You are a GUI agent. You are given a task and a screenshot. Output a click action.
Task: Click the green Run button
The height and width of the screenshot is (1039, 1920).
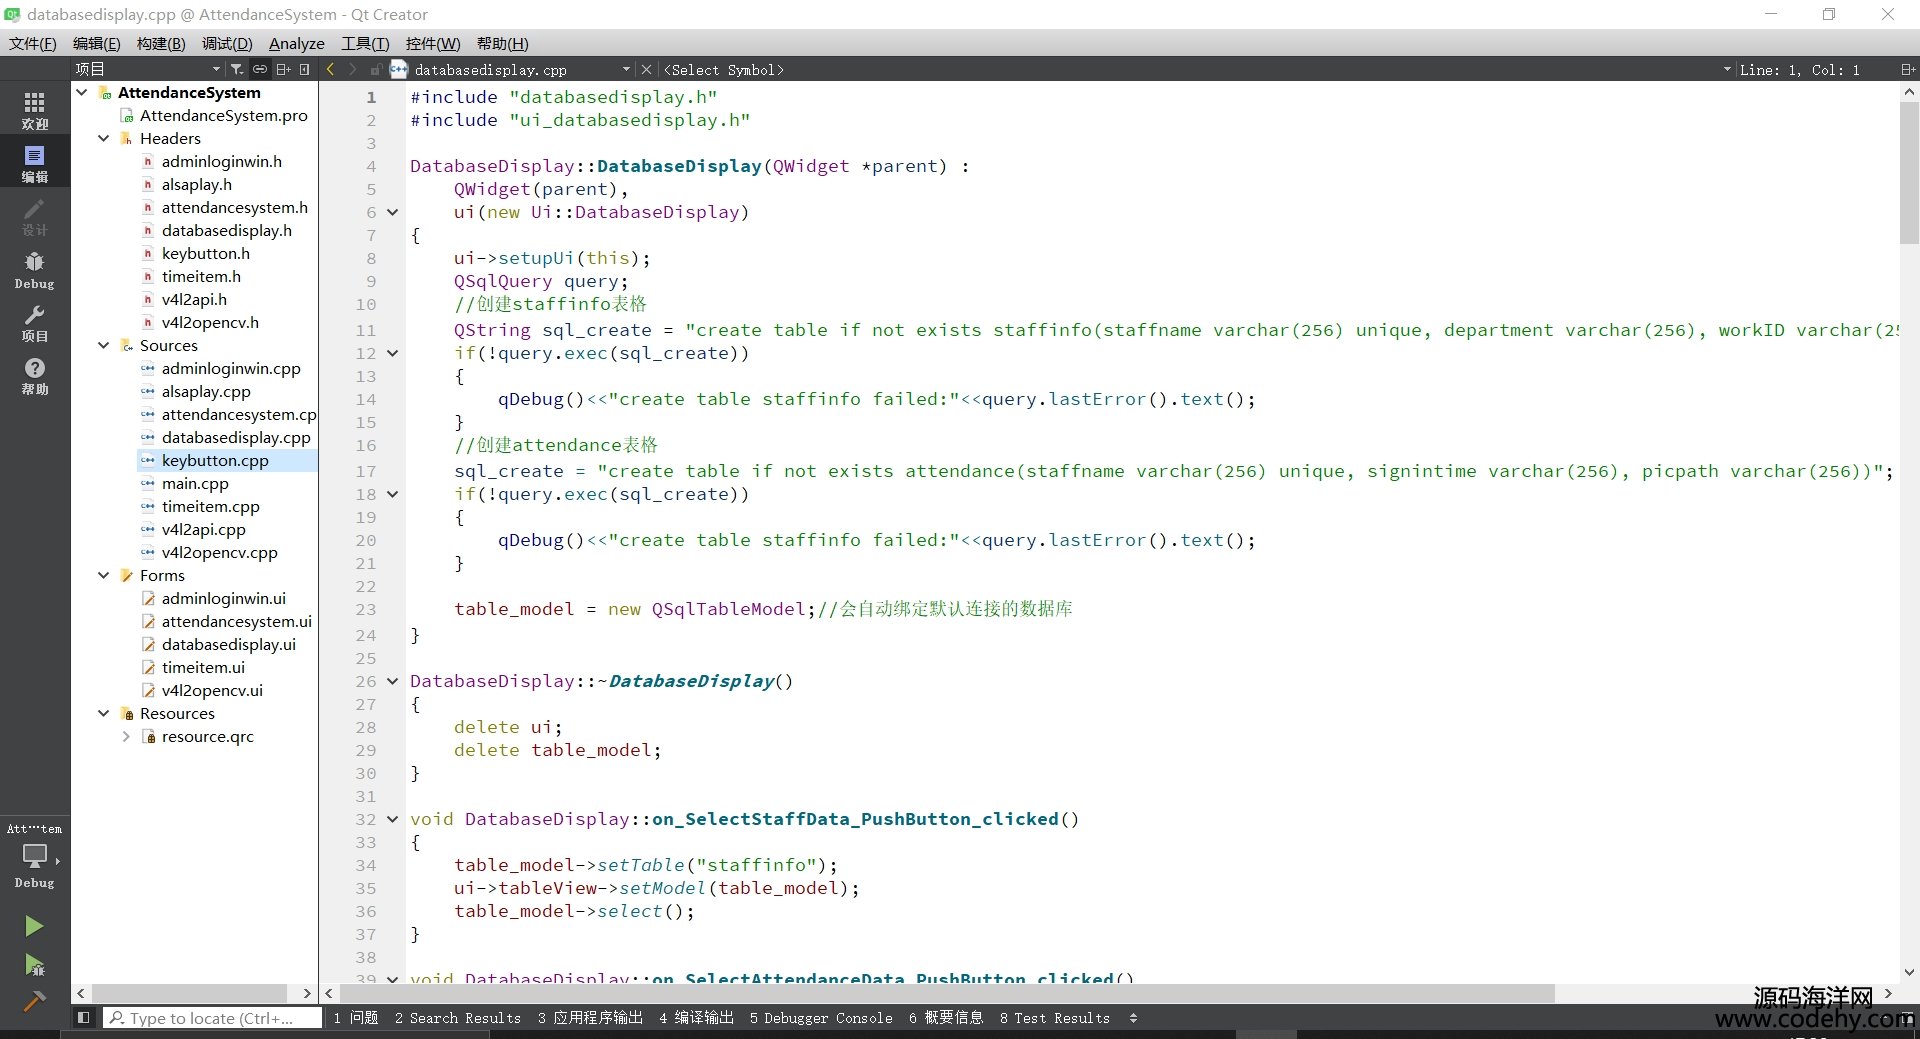(x=34, y=926)
